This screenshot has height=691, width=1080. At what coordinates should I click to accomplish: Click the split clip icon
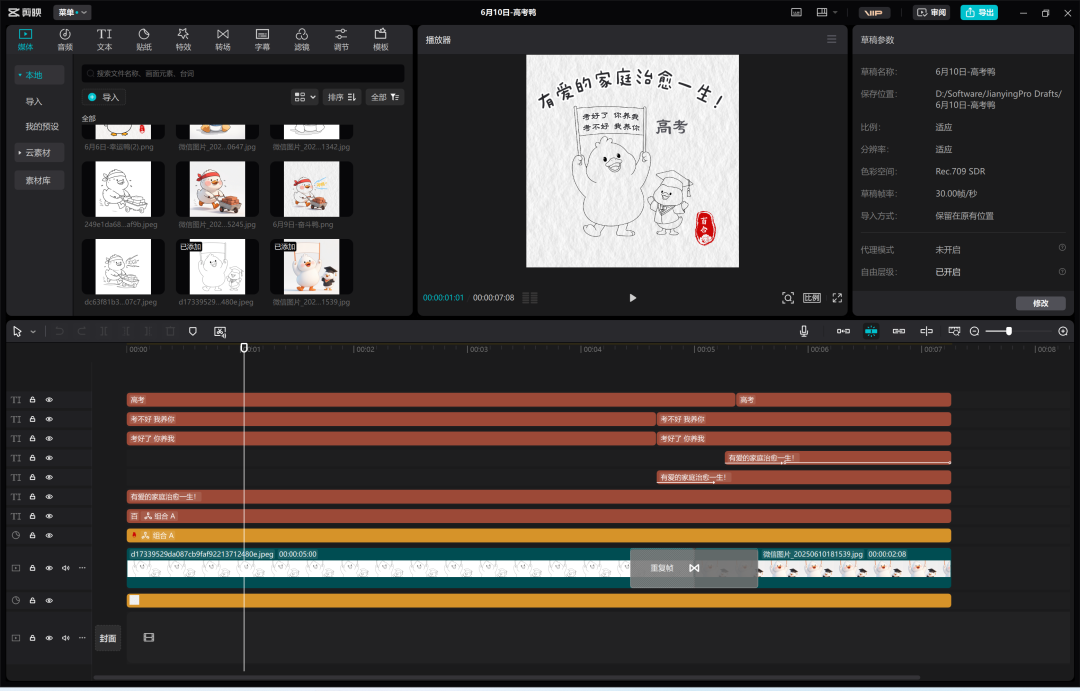104,331
